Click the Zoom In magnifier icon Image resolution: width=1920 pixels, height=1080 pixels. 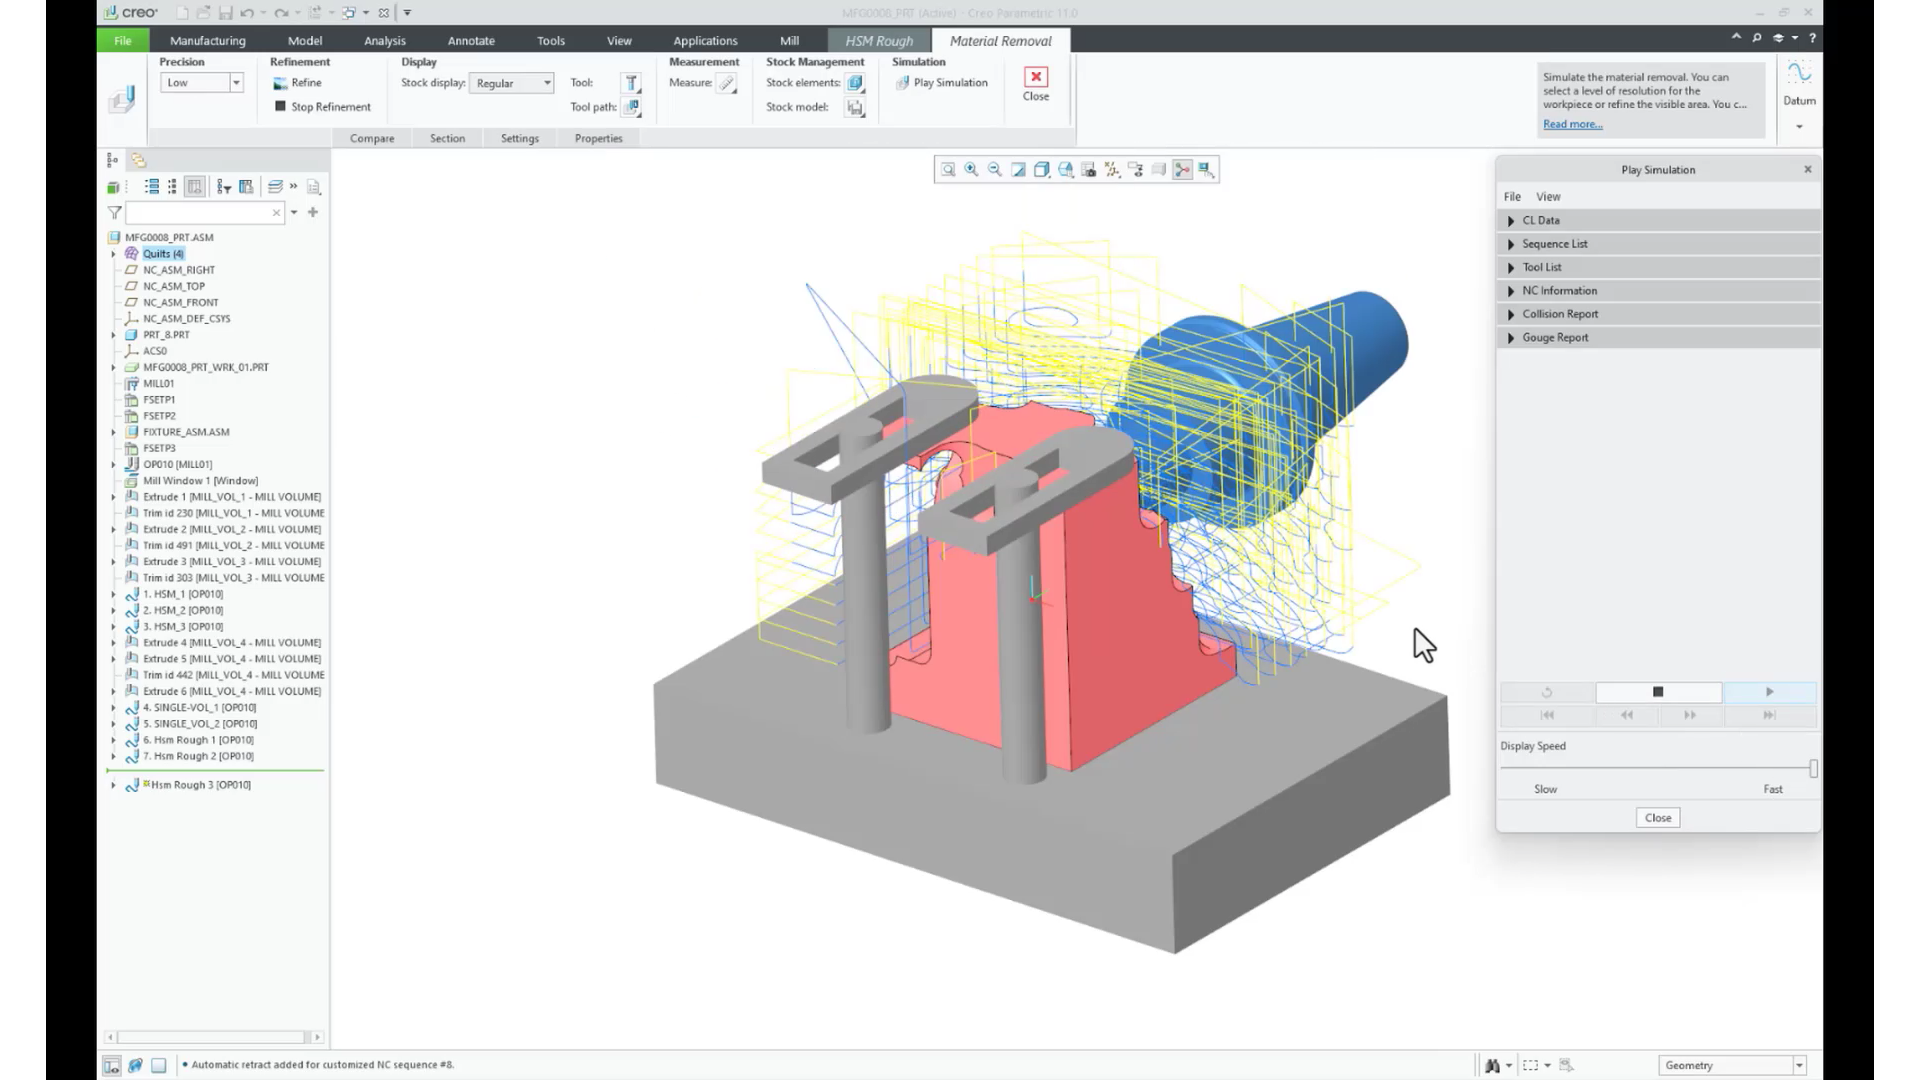tap(971, 170)
